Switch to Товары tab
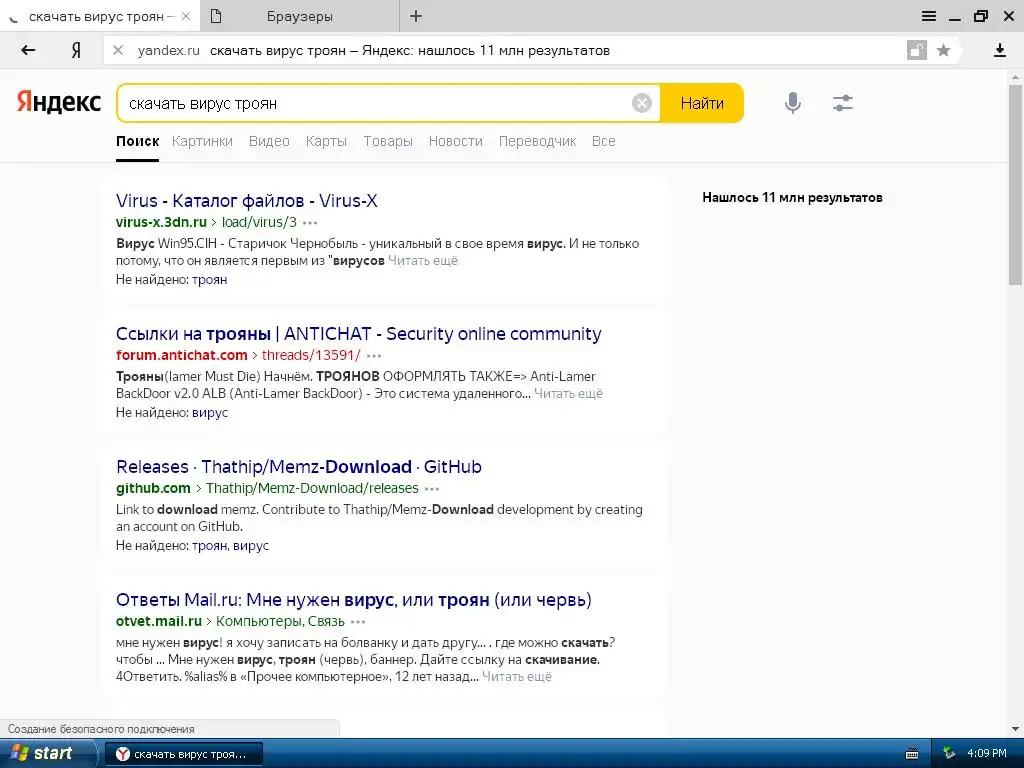 click(x=388, y=141)
